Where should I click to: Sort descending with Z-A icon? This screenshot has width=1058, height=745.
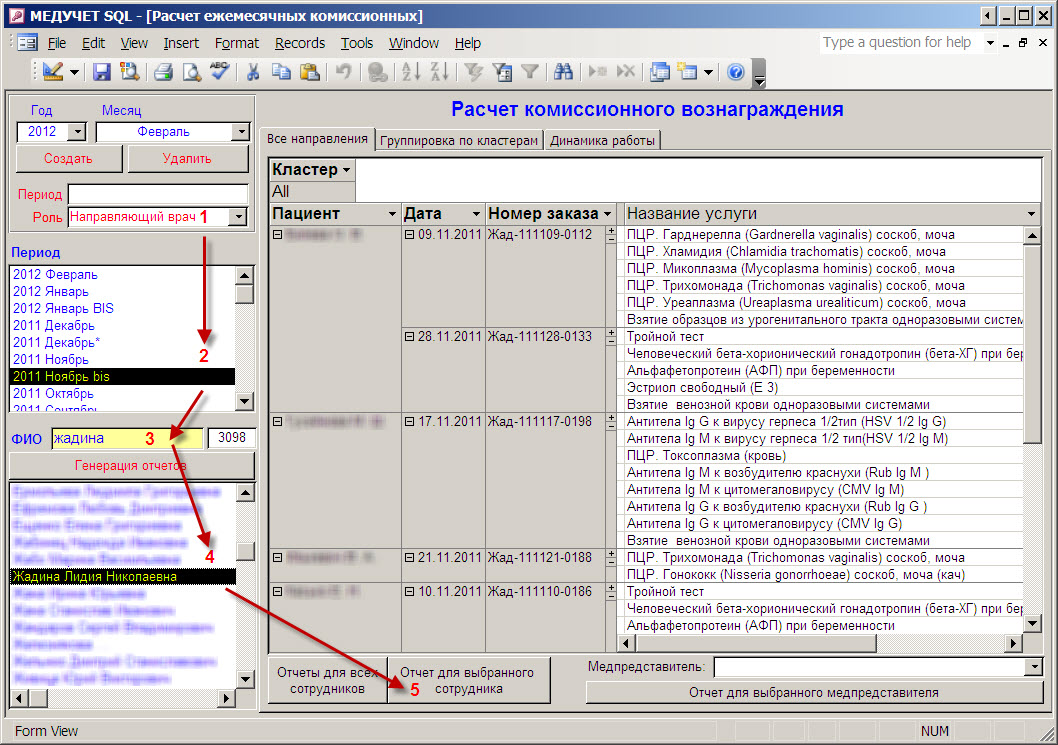pyautogui.click(x=439, y=72)
